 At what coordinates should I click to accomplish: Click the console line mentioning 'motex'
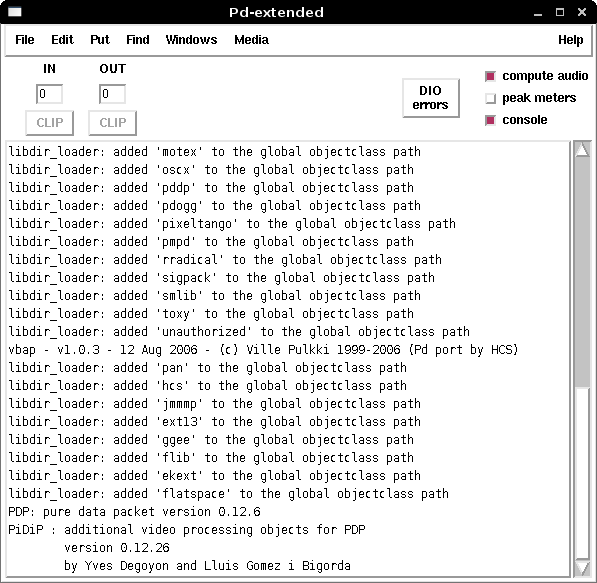click(214, 152)
